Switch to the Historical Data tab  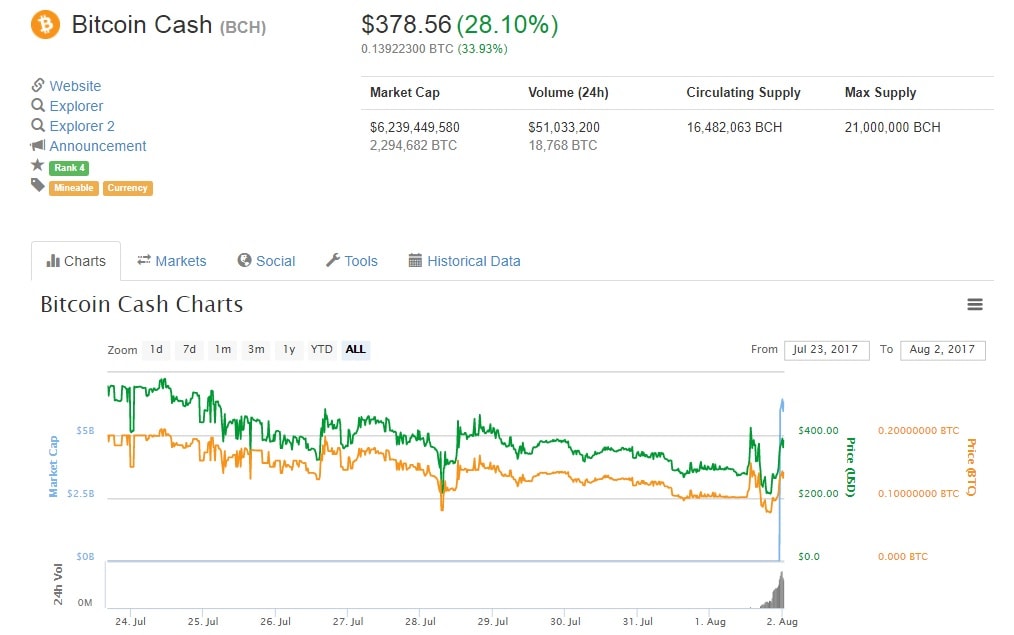point(465,261)
